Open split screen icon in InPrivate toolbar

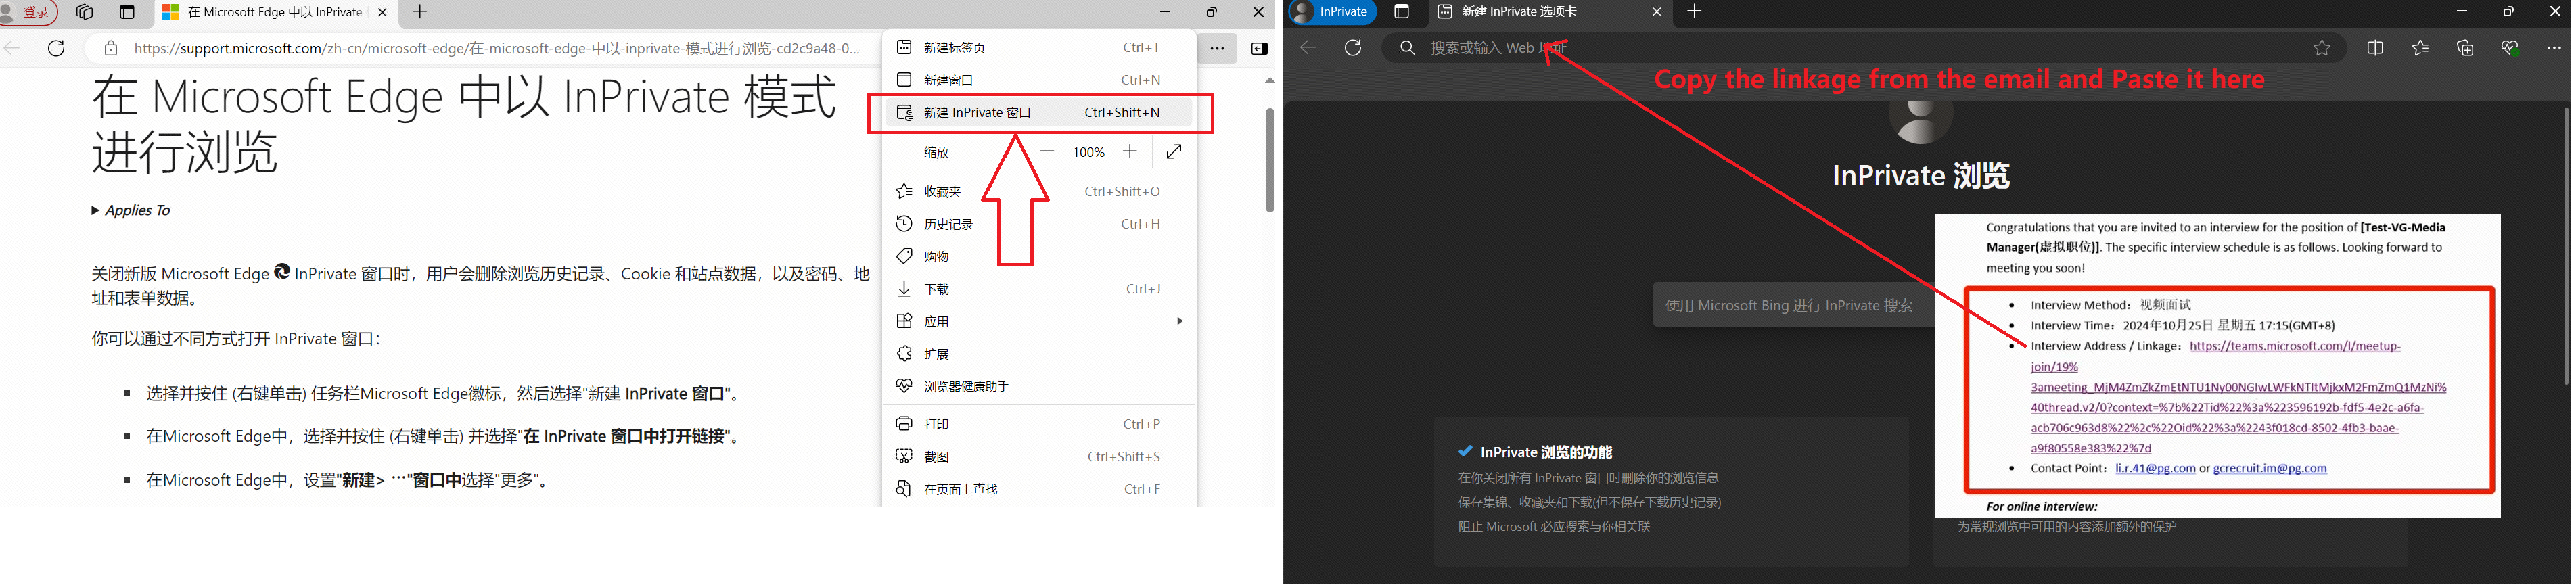click(x=2375, y=48)
